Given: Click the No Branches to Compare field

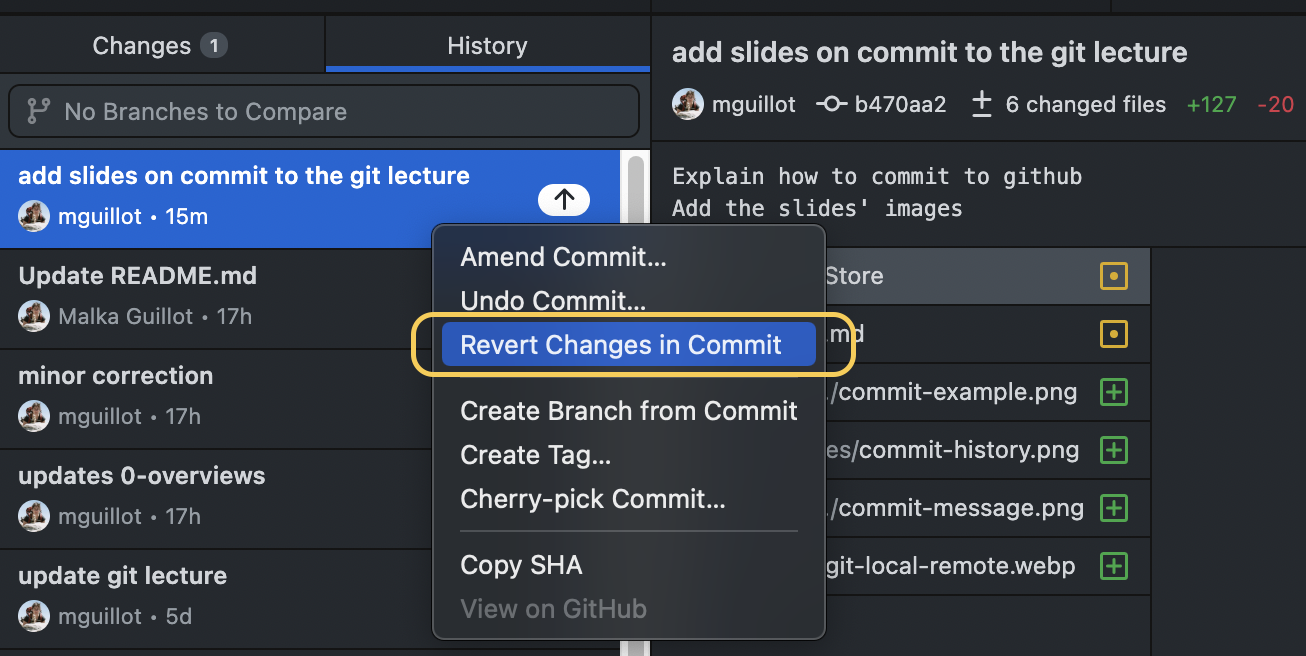Looking at the screenshot, I should (323, 111).
